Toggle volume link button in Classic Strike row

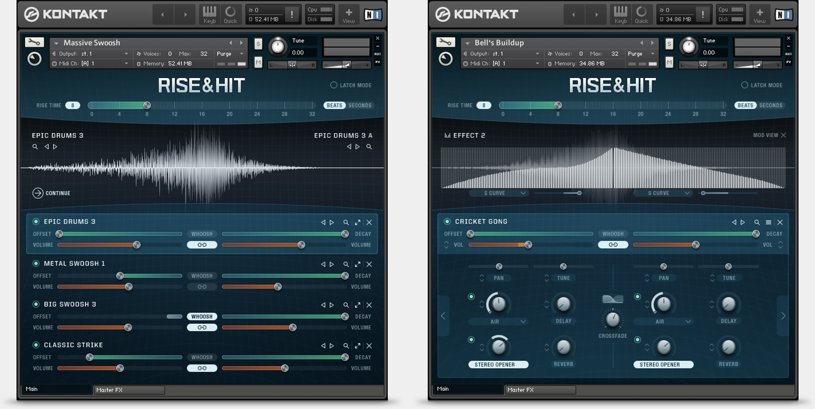[x=202, y=368]
